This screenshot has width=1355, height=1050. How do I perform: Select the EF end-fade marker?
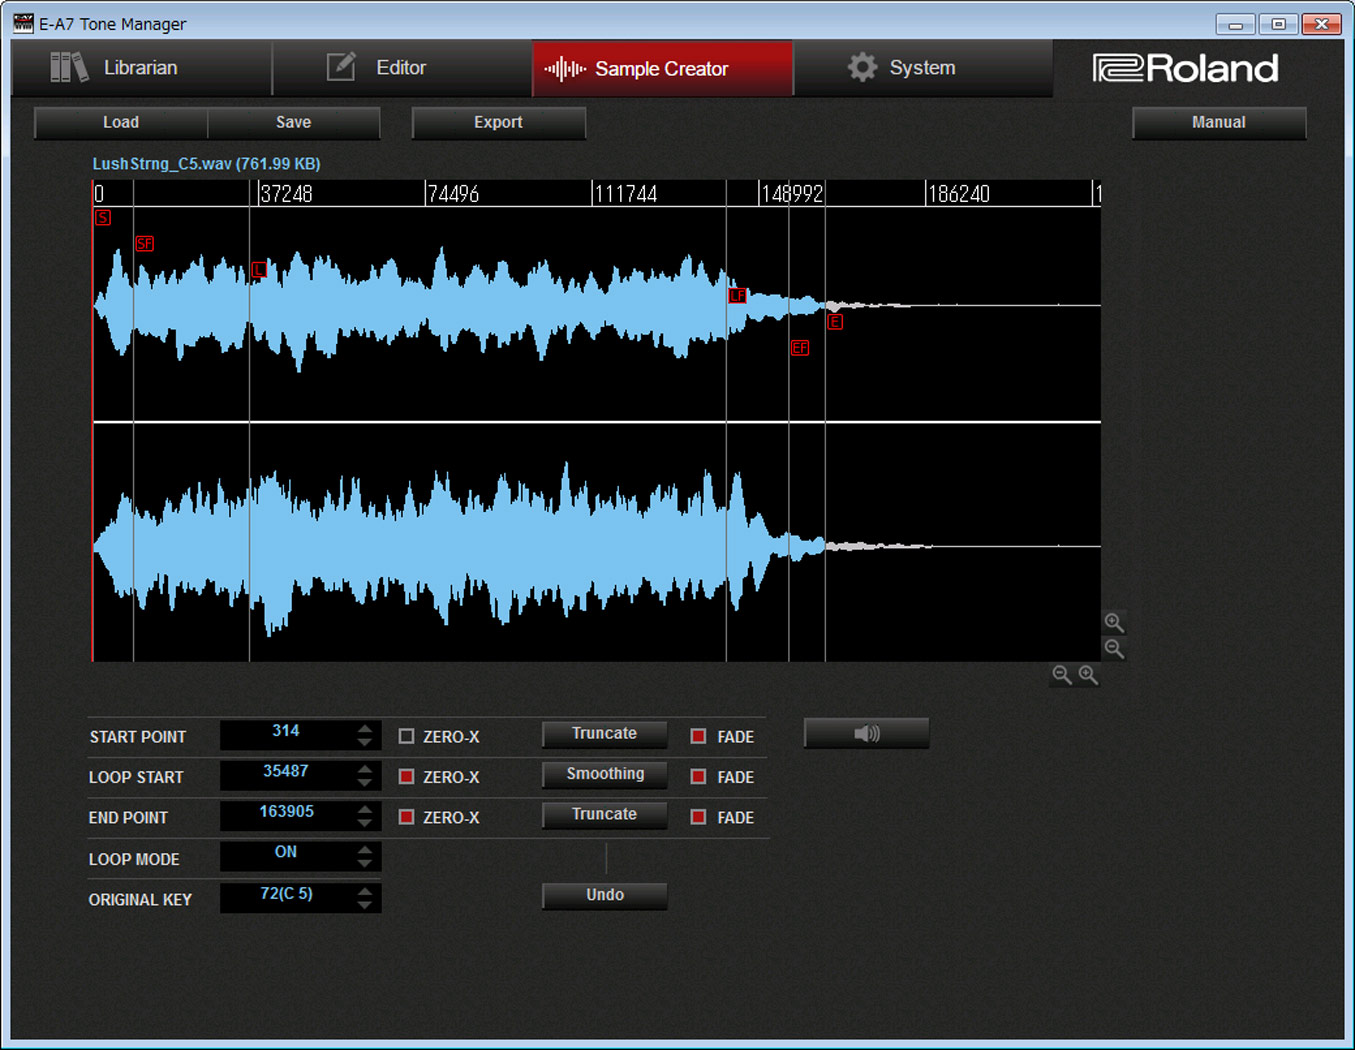(x=800, y=348)
